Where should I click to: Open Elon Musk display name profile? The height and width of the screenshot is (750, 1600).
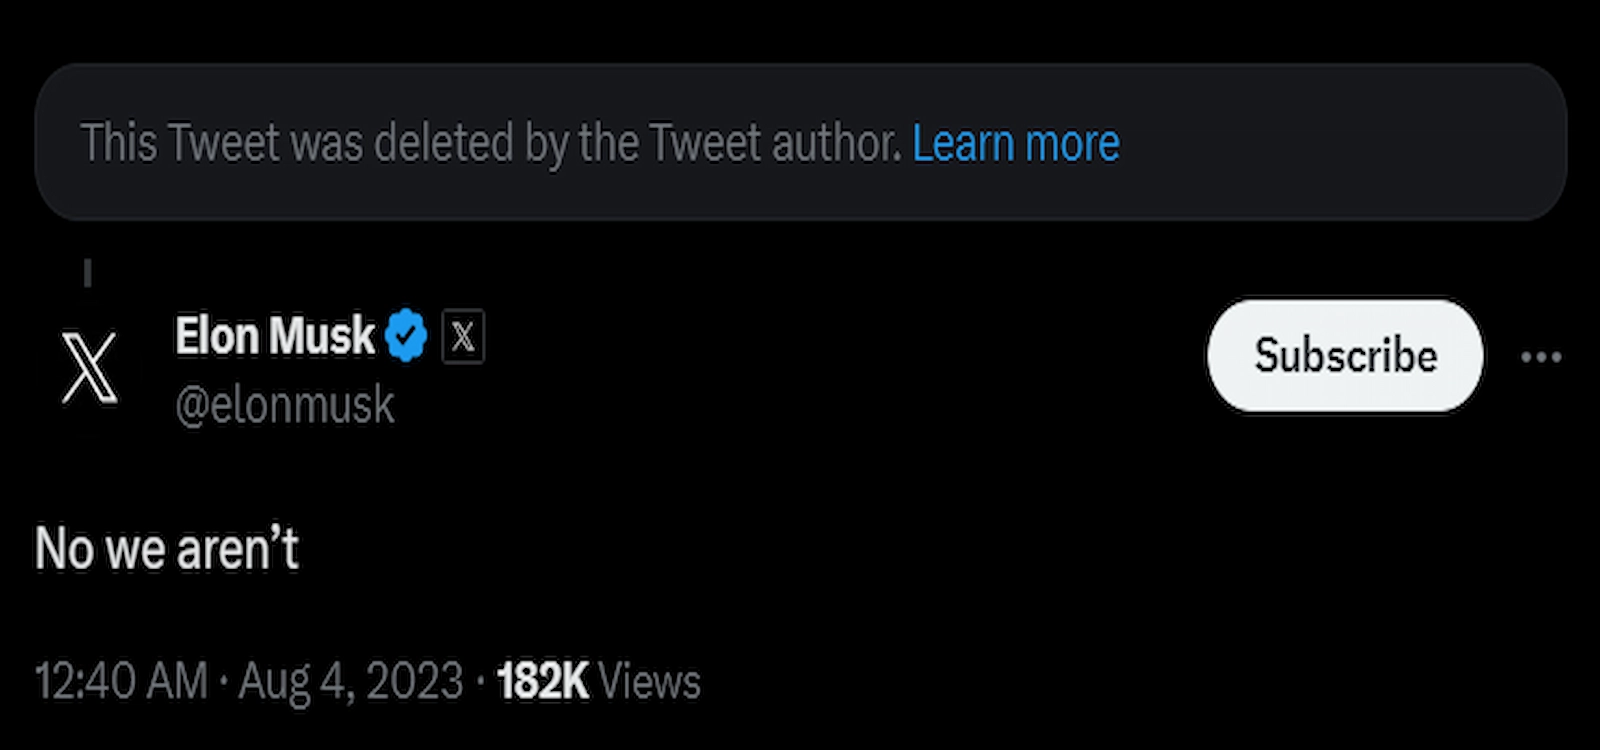pos(274,336)
